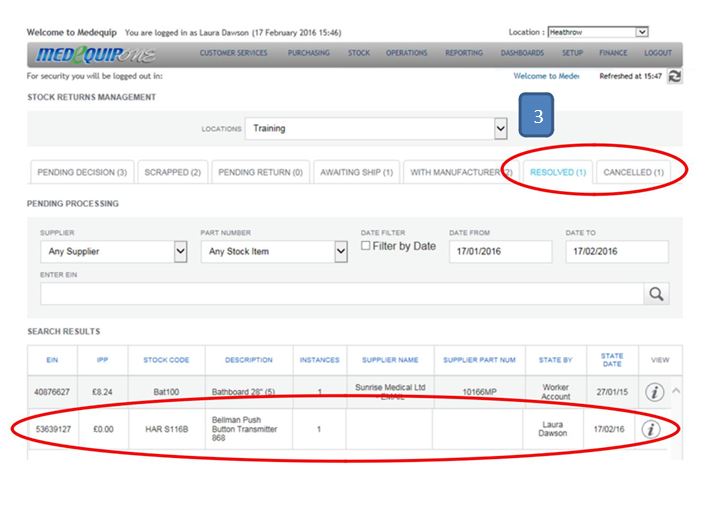Image resolution: width=723 pixels, height=506 pixels.
Task: Click stock code Bat100
Action: coord(166,392)
